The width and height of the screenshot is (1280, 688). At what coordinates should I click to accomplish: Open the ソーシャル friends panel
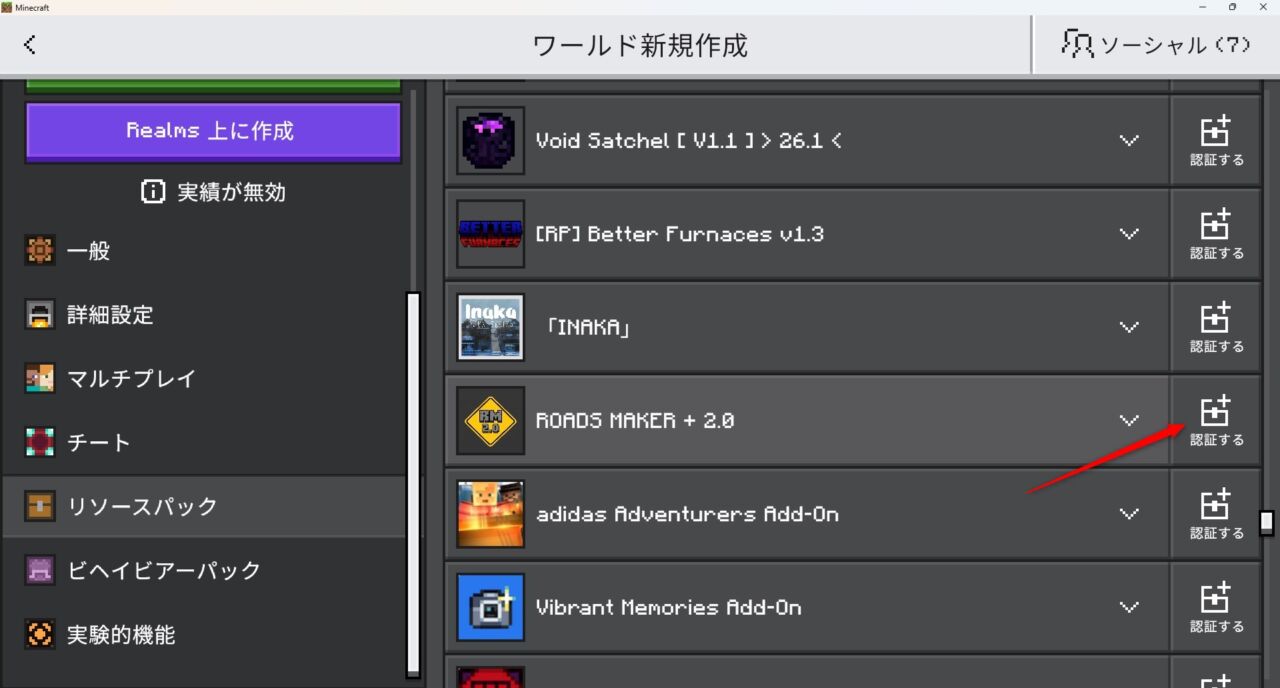pos(1157,45)
